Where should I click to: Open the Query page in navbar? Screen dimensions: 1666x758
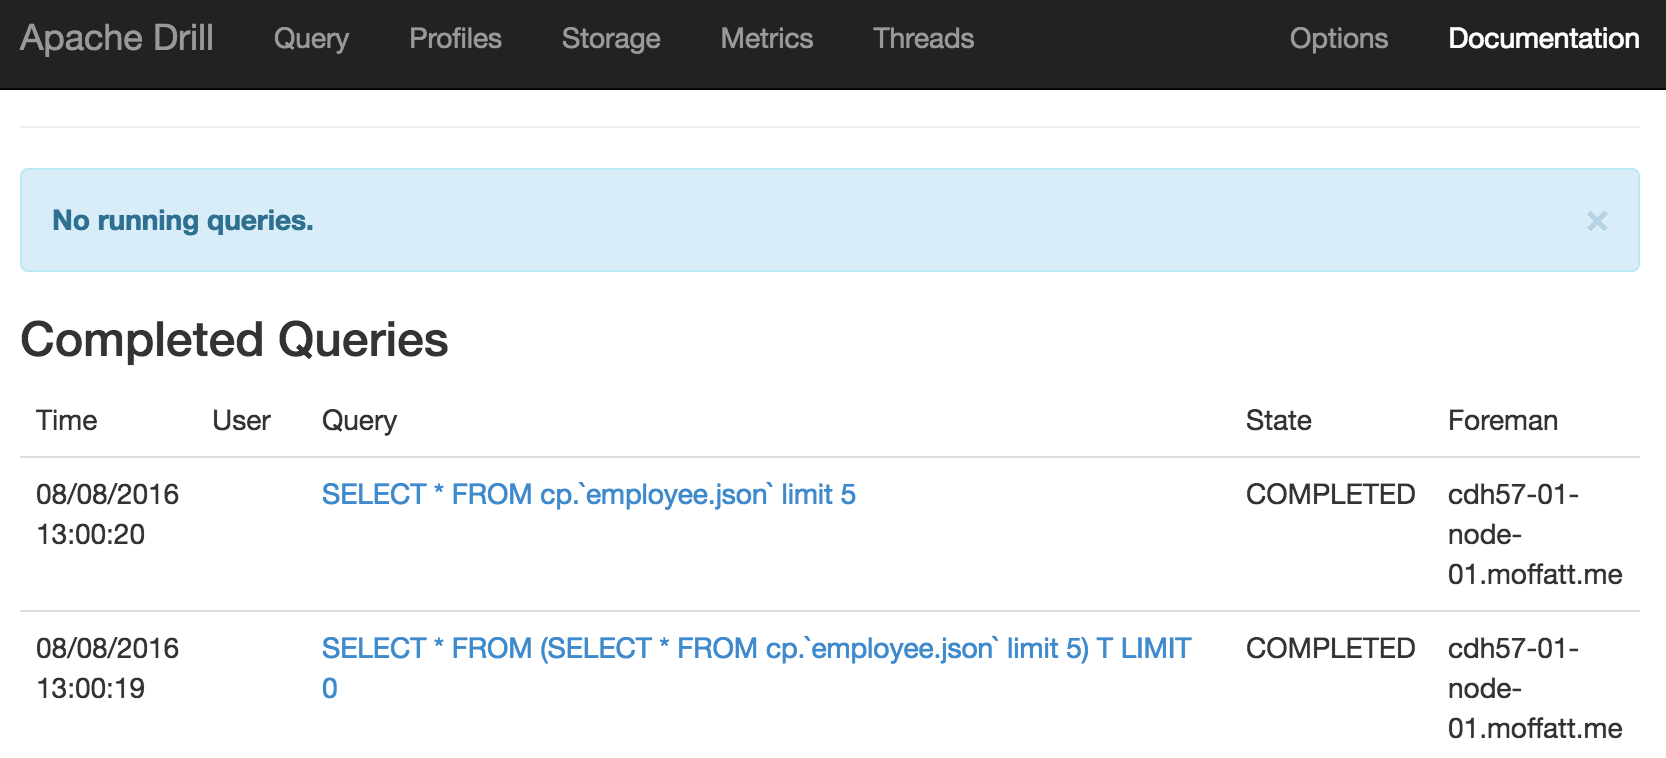(311, 38)
